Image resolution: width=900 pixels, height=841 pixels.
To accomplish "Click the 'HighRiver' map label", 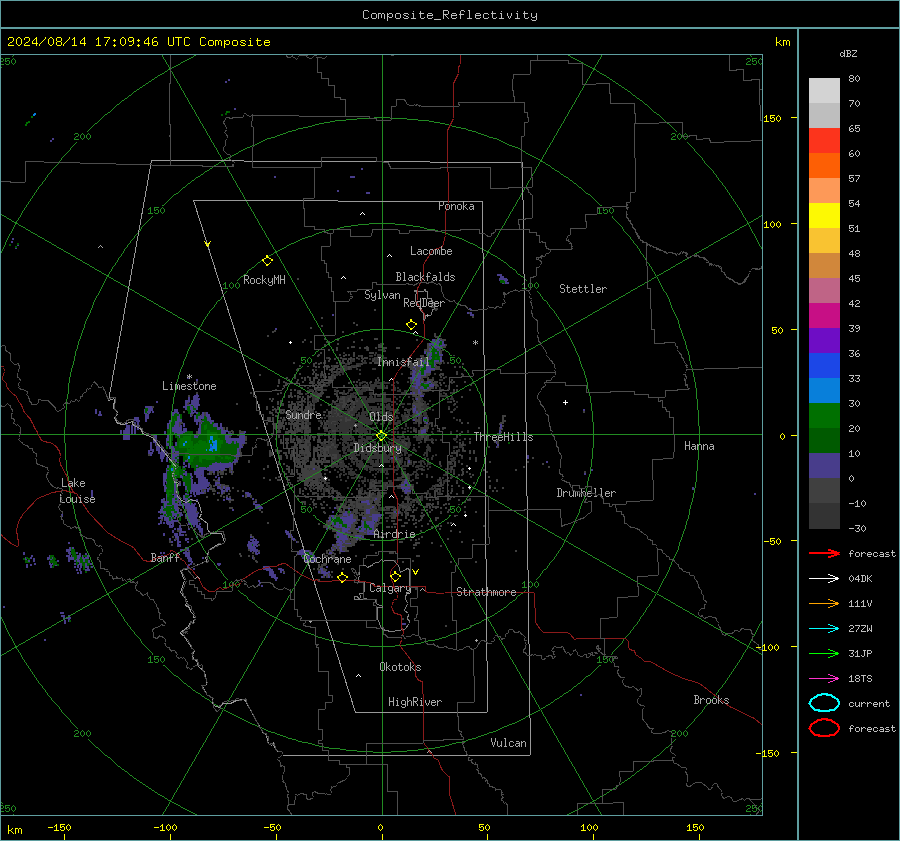I will pyautogui.click(x=415, y=702).
